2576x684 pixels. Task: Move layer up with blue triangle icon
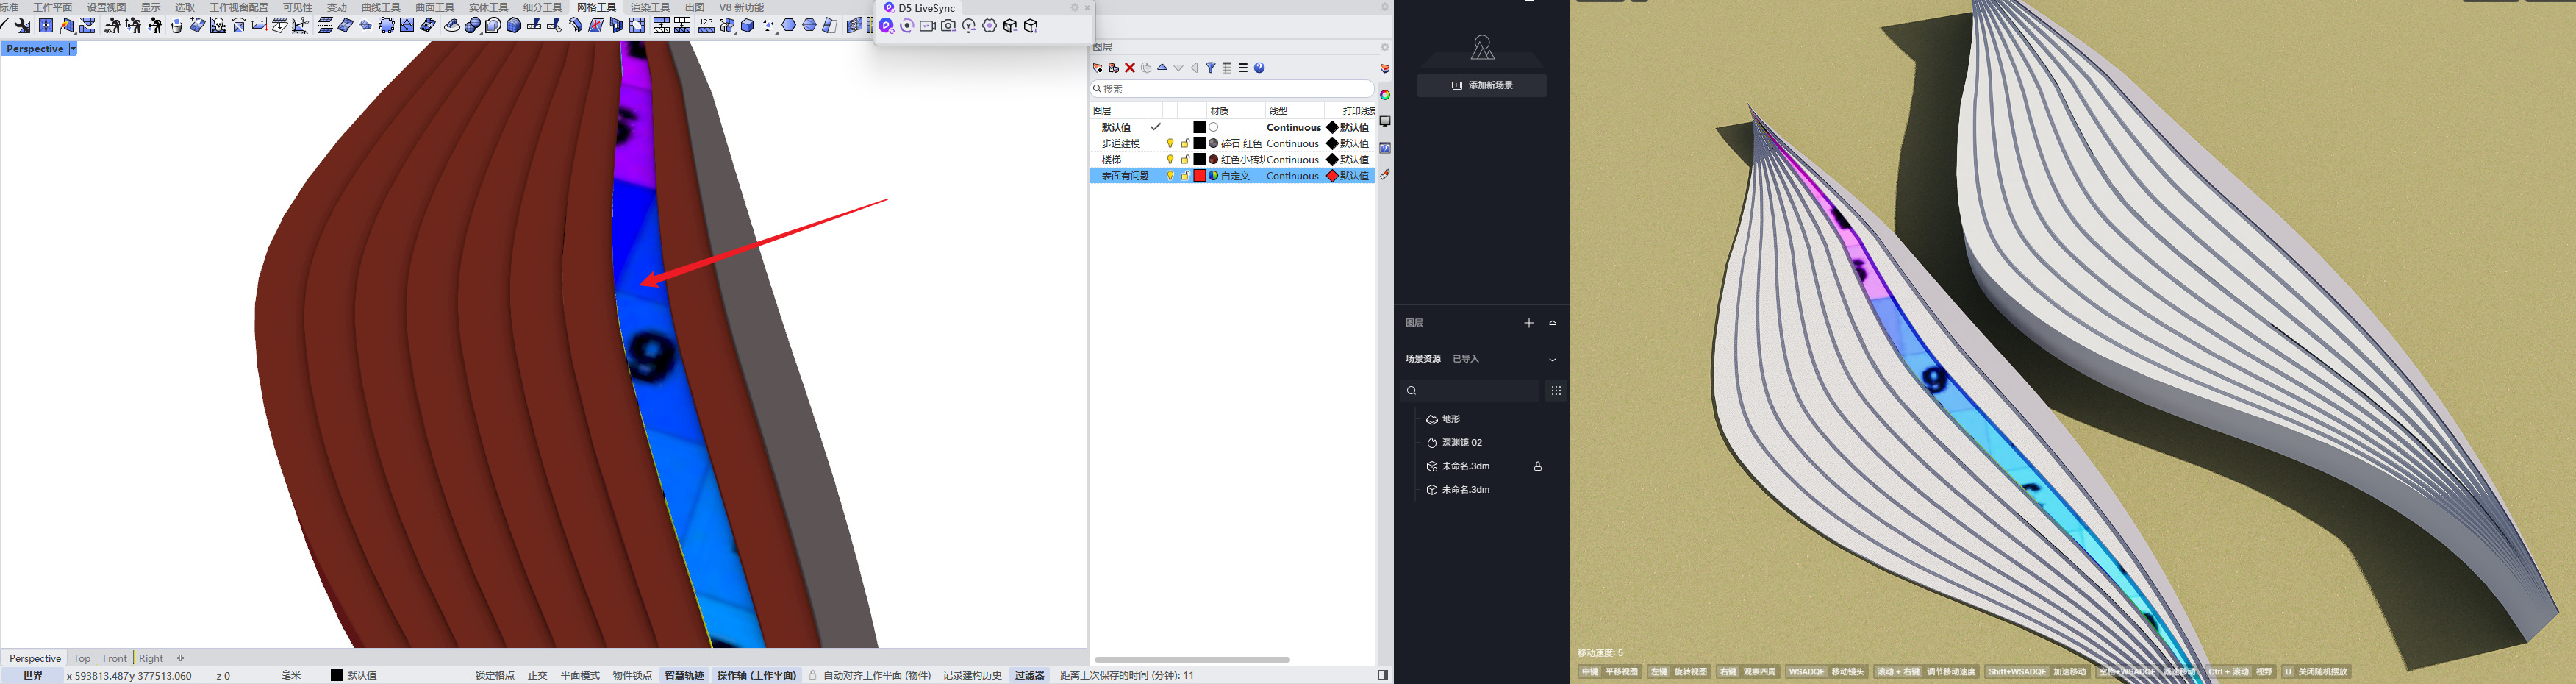click(x=1162, y=68)
